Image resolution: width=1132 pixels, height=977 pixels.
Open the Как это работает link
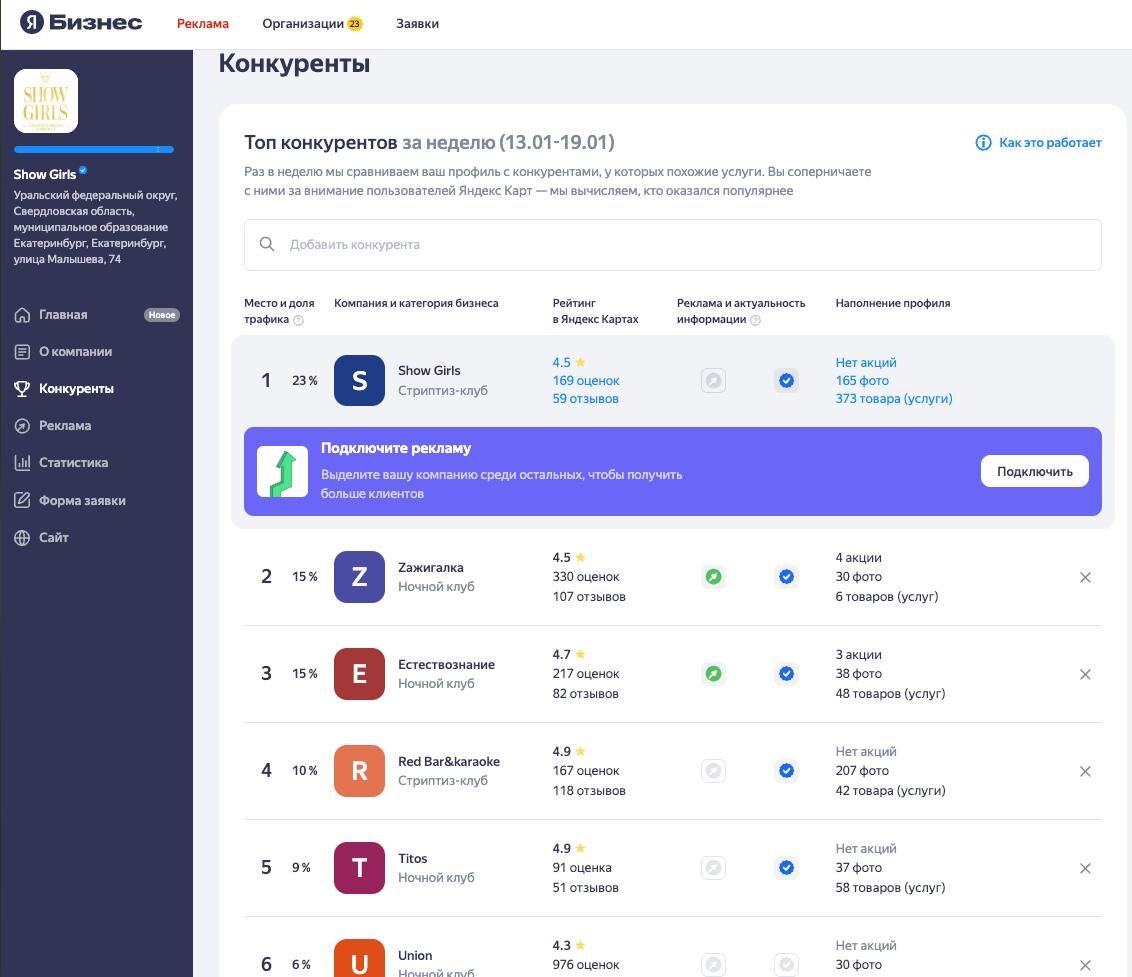click(x=1050, y=142)
